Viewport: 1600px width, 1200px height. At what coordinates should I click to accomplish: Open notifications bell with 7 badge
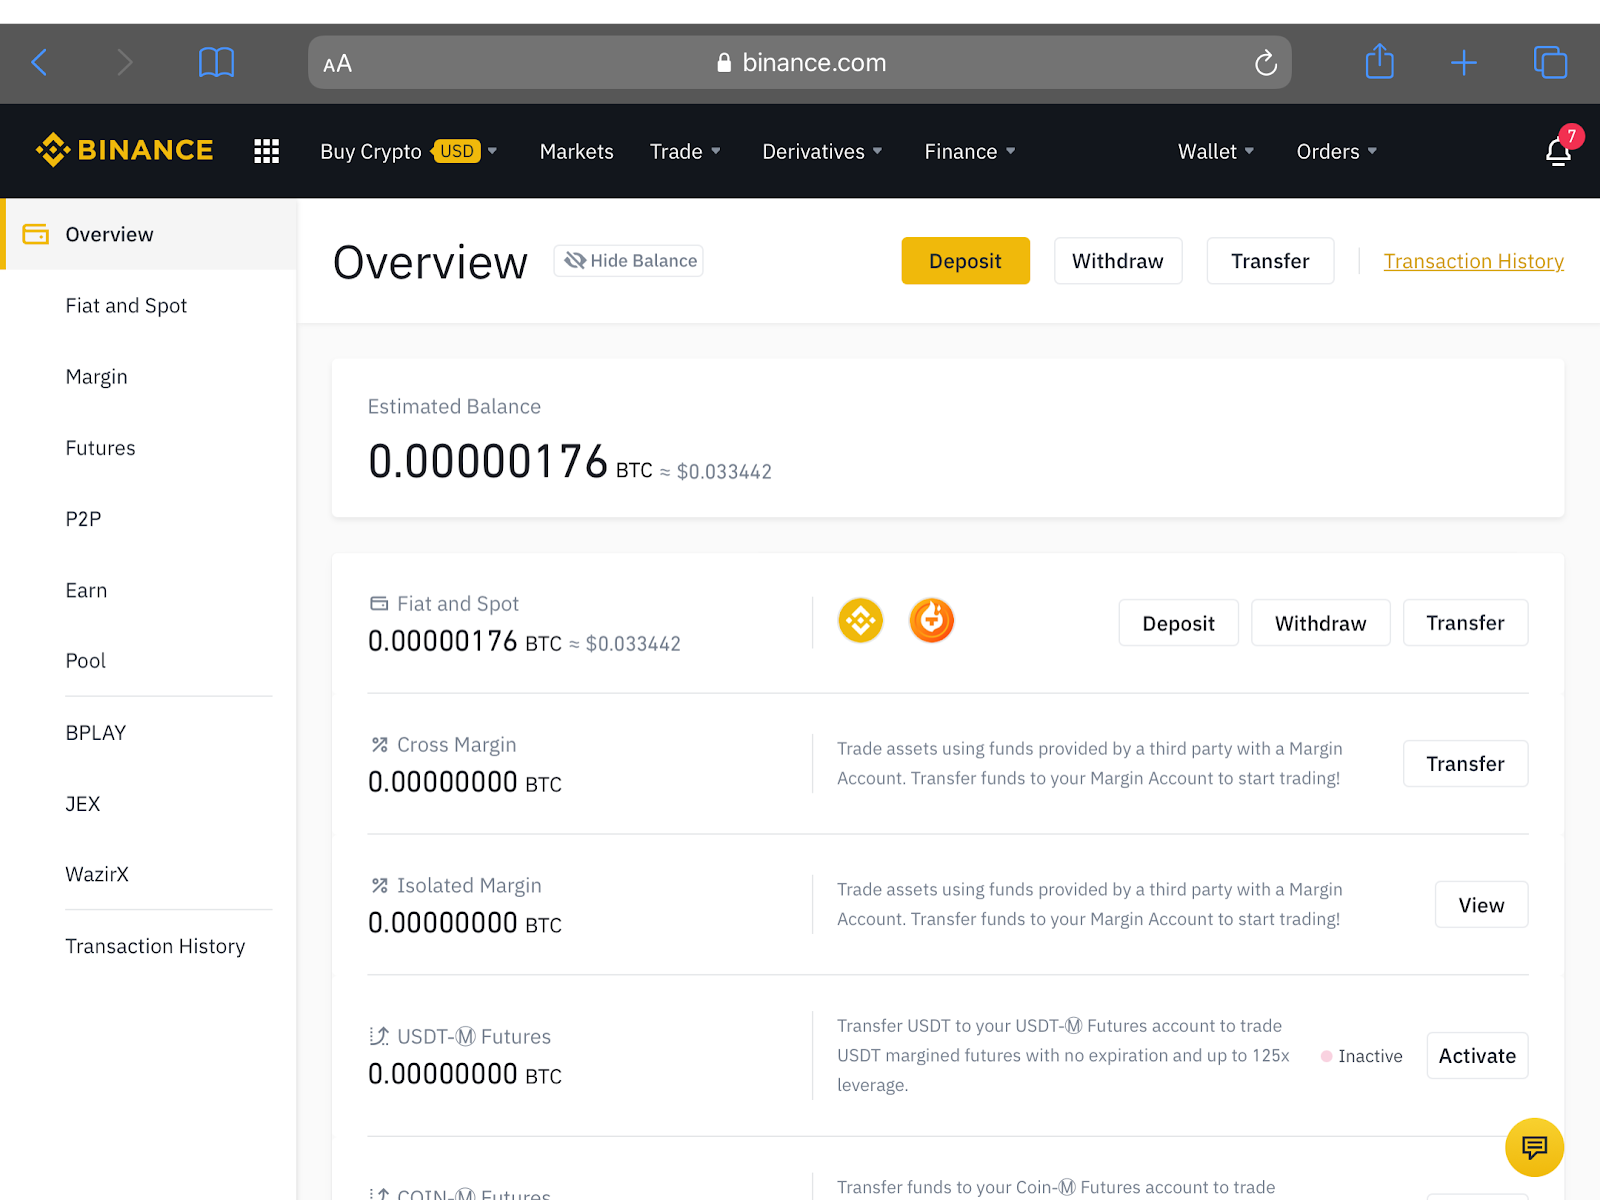[1559, 150]
